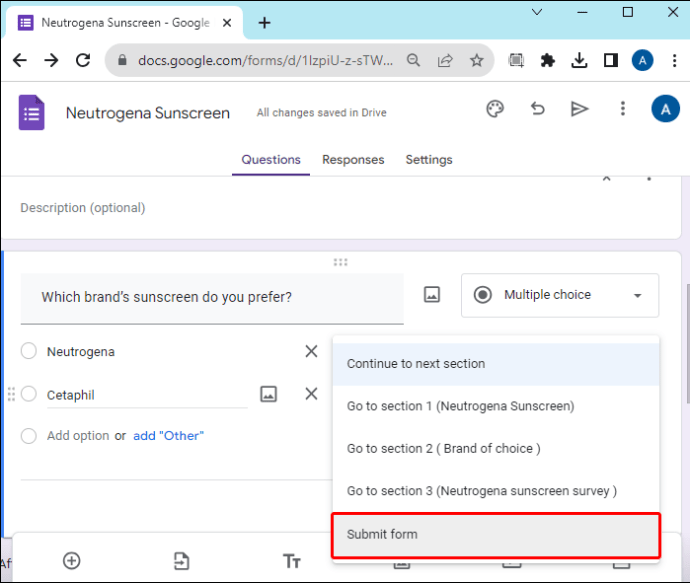Screen dimensions: 690x583
Task: Add image to the question title
Action: pos(432,295)
